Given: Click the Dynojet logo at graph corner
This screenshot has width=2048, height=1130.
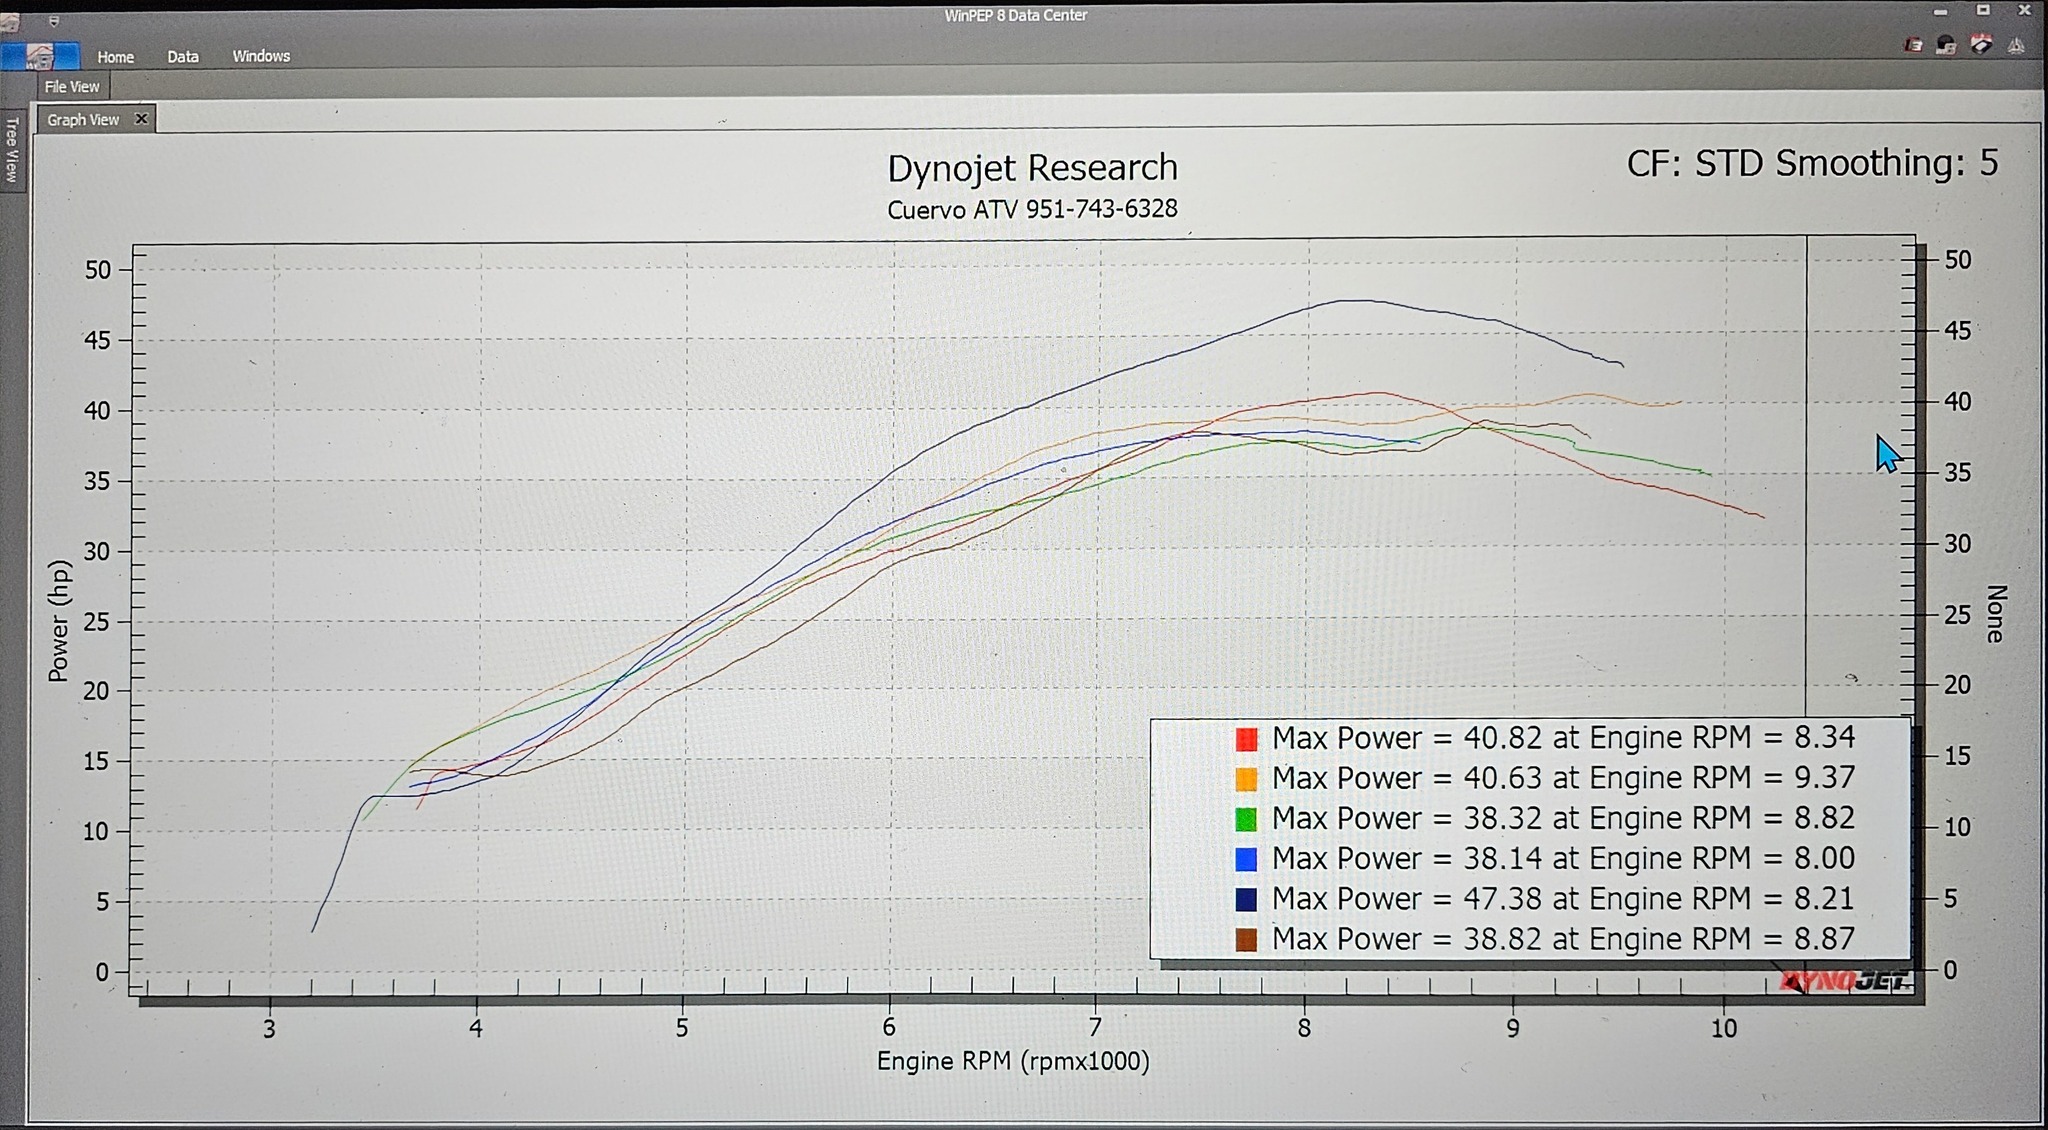Looking at the screenshot, I should click(x=1845, y=980).
